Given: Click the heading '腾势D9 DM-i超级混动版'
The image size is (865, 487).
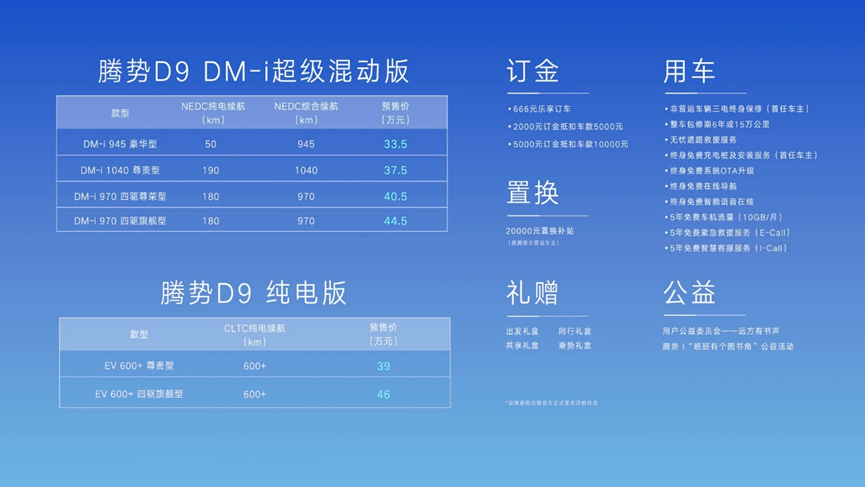Looking at the screenshot, I should tap(253, 72).
